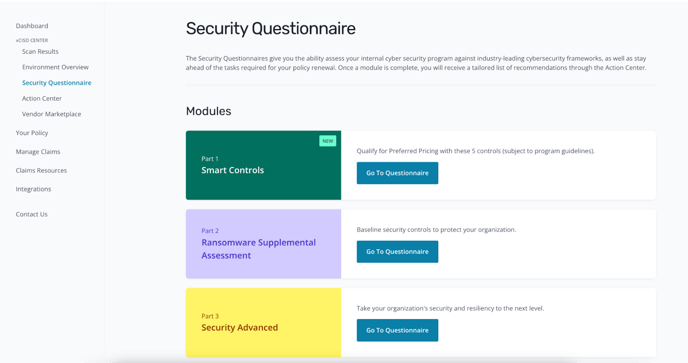The width and height of the screenshot is (688, 363).
Task: Click the purple Ransomware Supplemental Assessment tile
Action: point(263,244)
